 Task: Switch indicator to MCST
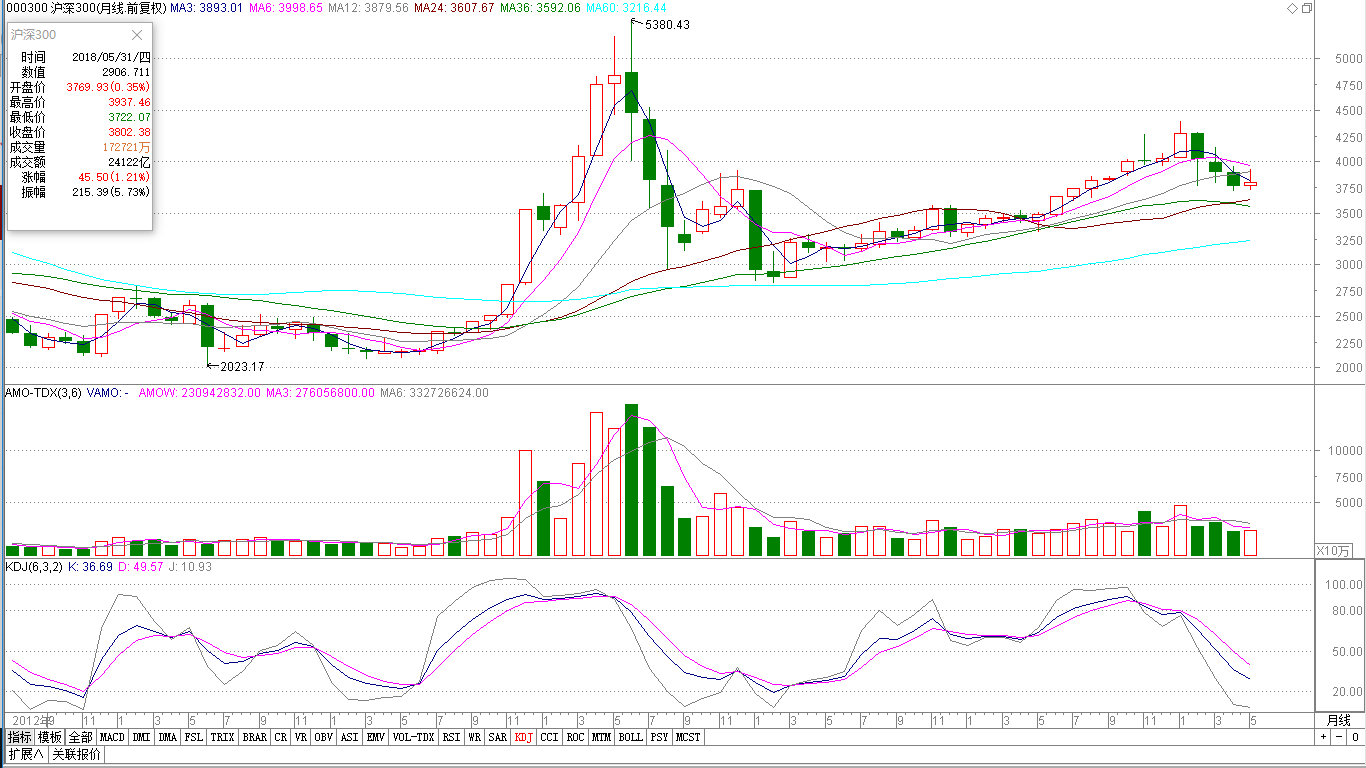(688, 737)
